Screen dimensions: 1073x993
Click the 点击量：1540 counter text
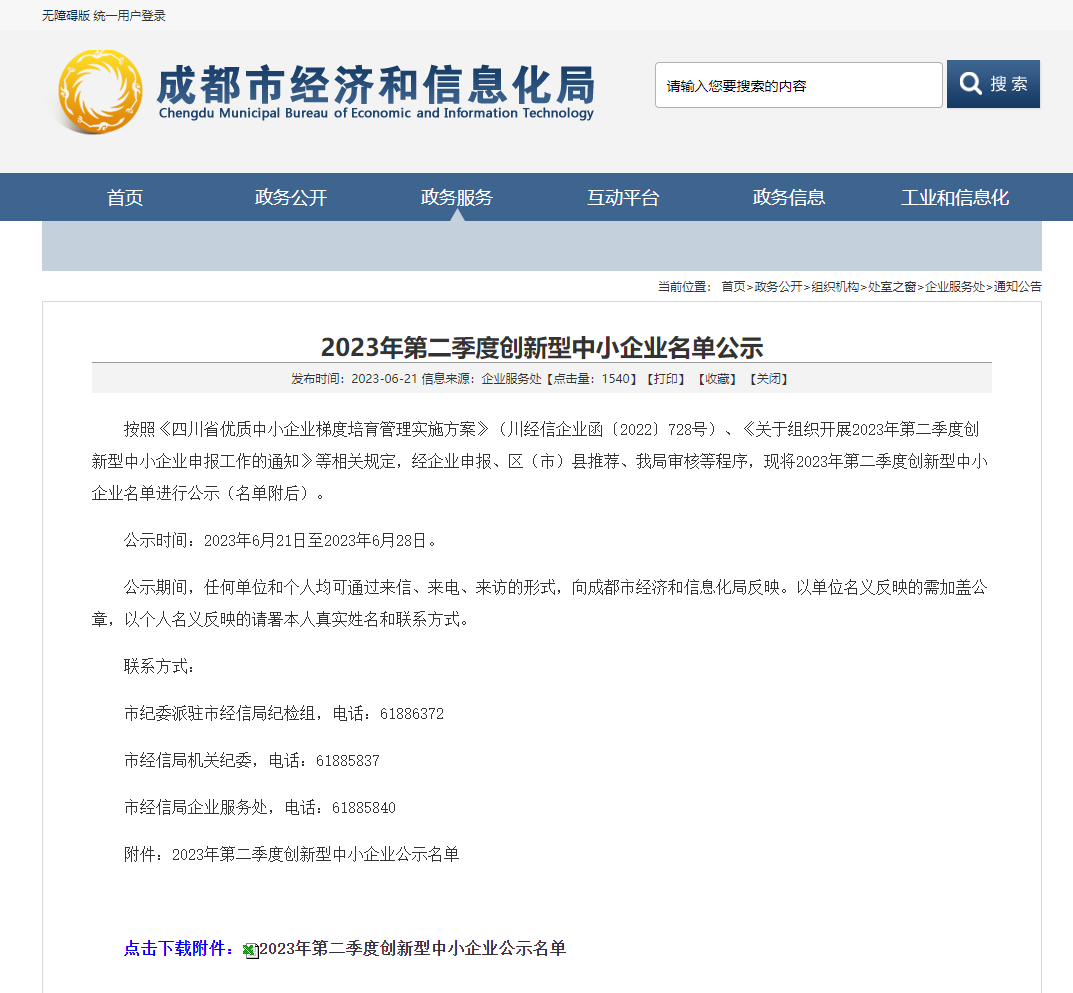(594, 379)
